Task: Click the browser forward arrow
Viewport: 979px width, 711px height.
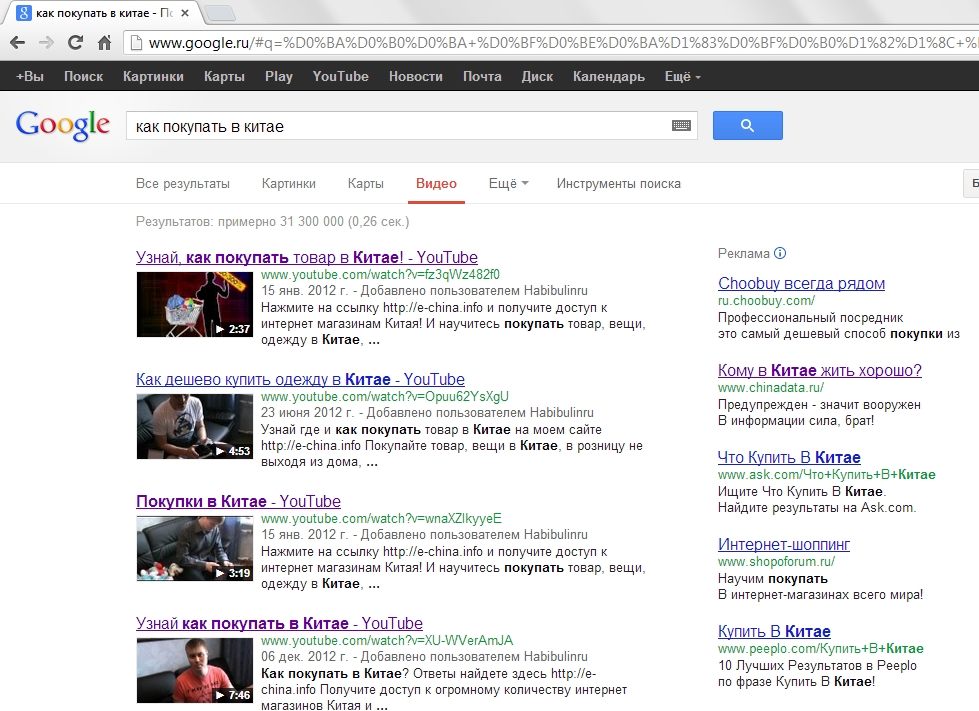Action: [x=46, y=42]
